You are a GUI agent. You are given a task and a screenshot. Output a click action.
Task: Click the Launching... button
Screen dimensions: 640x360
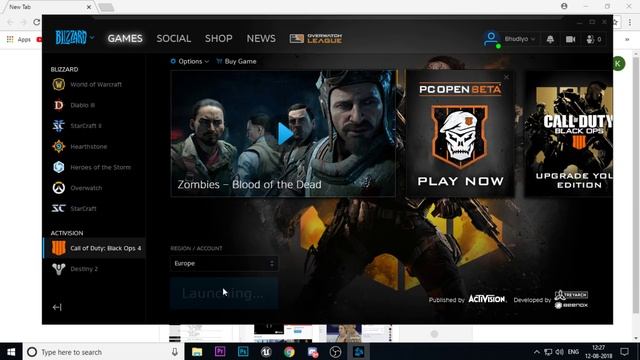pos(224,293)
